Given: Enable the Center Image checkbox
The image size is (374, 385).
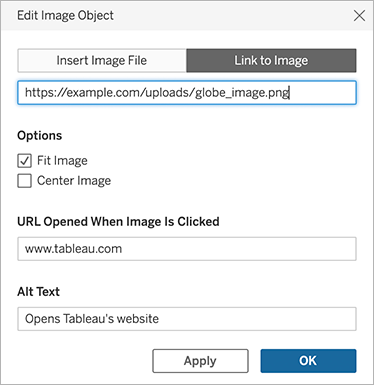Looking at the screenshot, I should 24,181.
